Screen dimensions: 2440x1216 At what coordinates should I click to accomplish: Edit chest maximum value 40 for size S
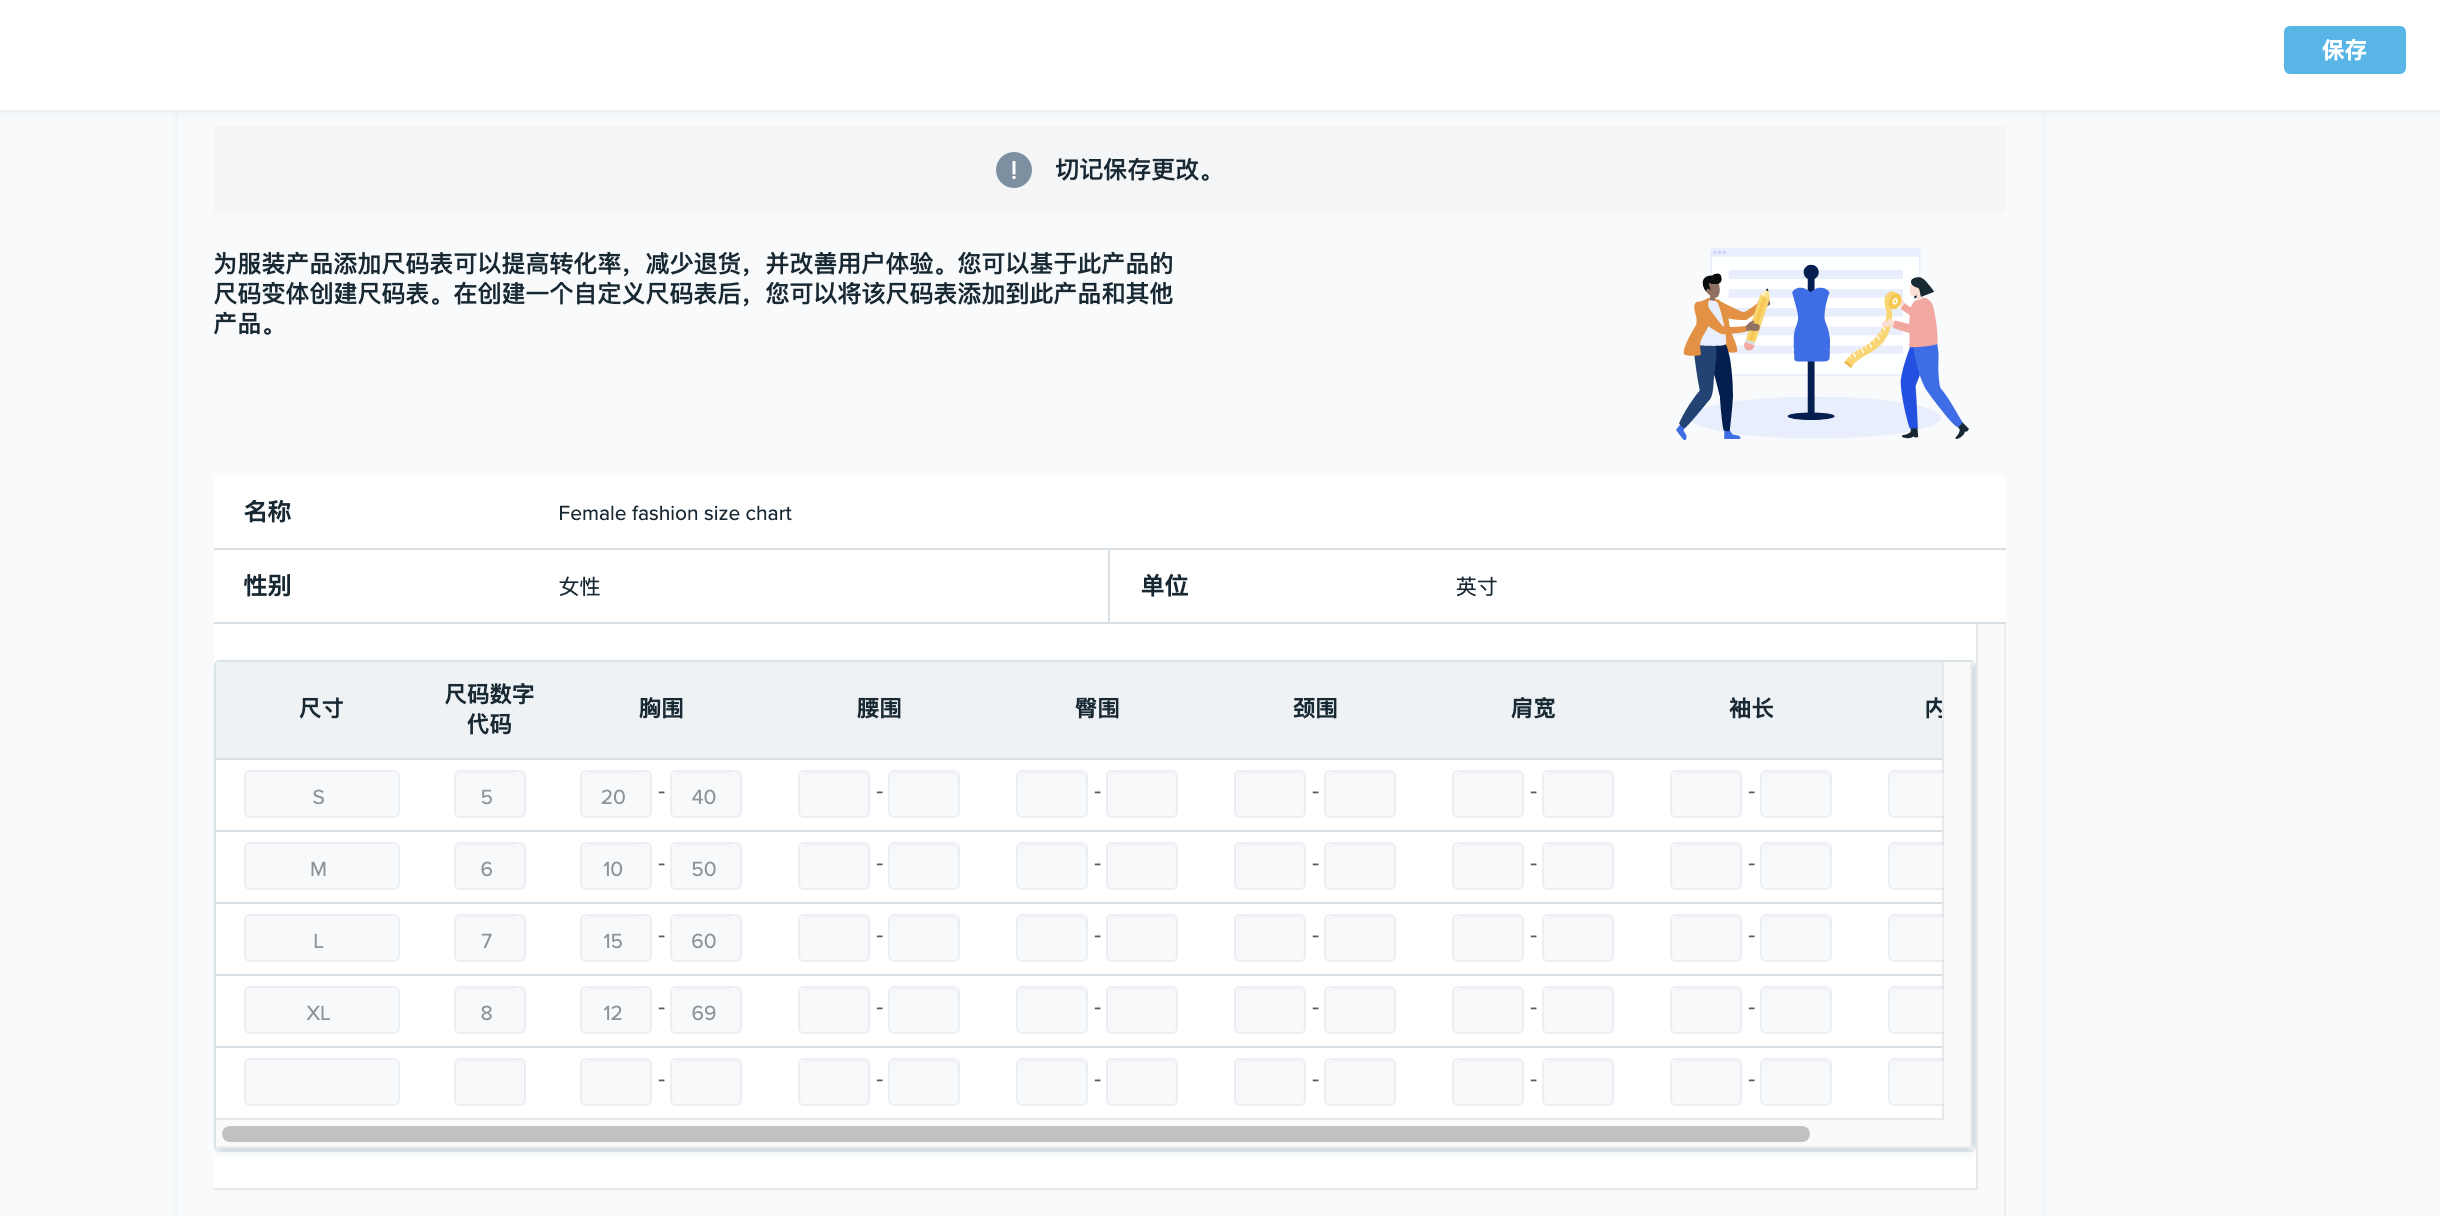point(705,795)
